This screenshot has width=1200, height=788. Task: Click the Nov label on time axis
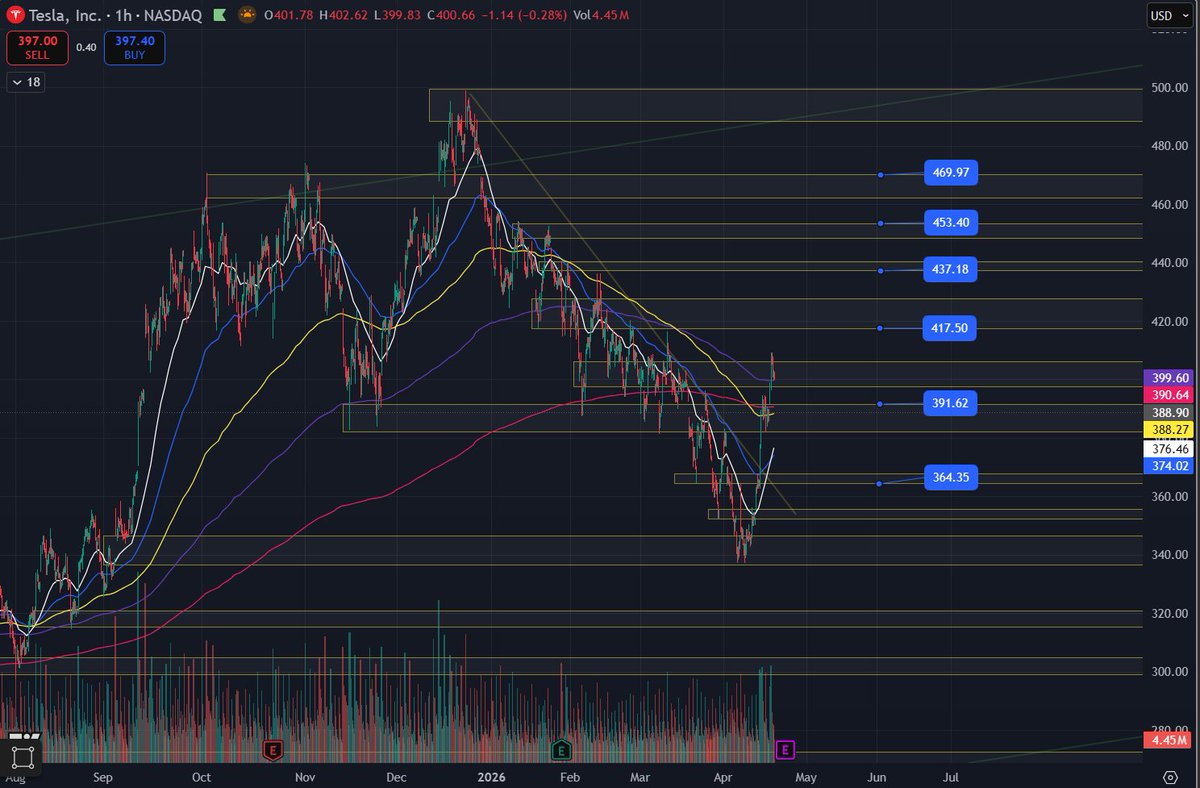click(306, 776)
